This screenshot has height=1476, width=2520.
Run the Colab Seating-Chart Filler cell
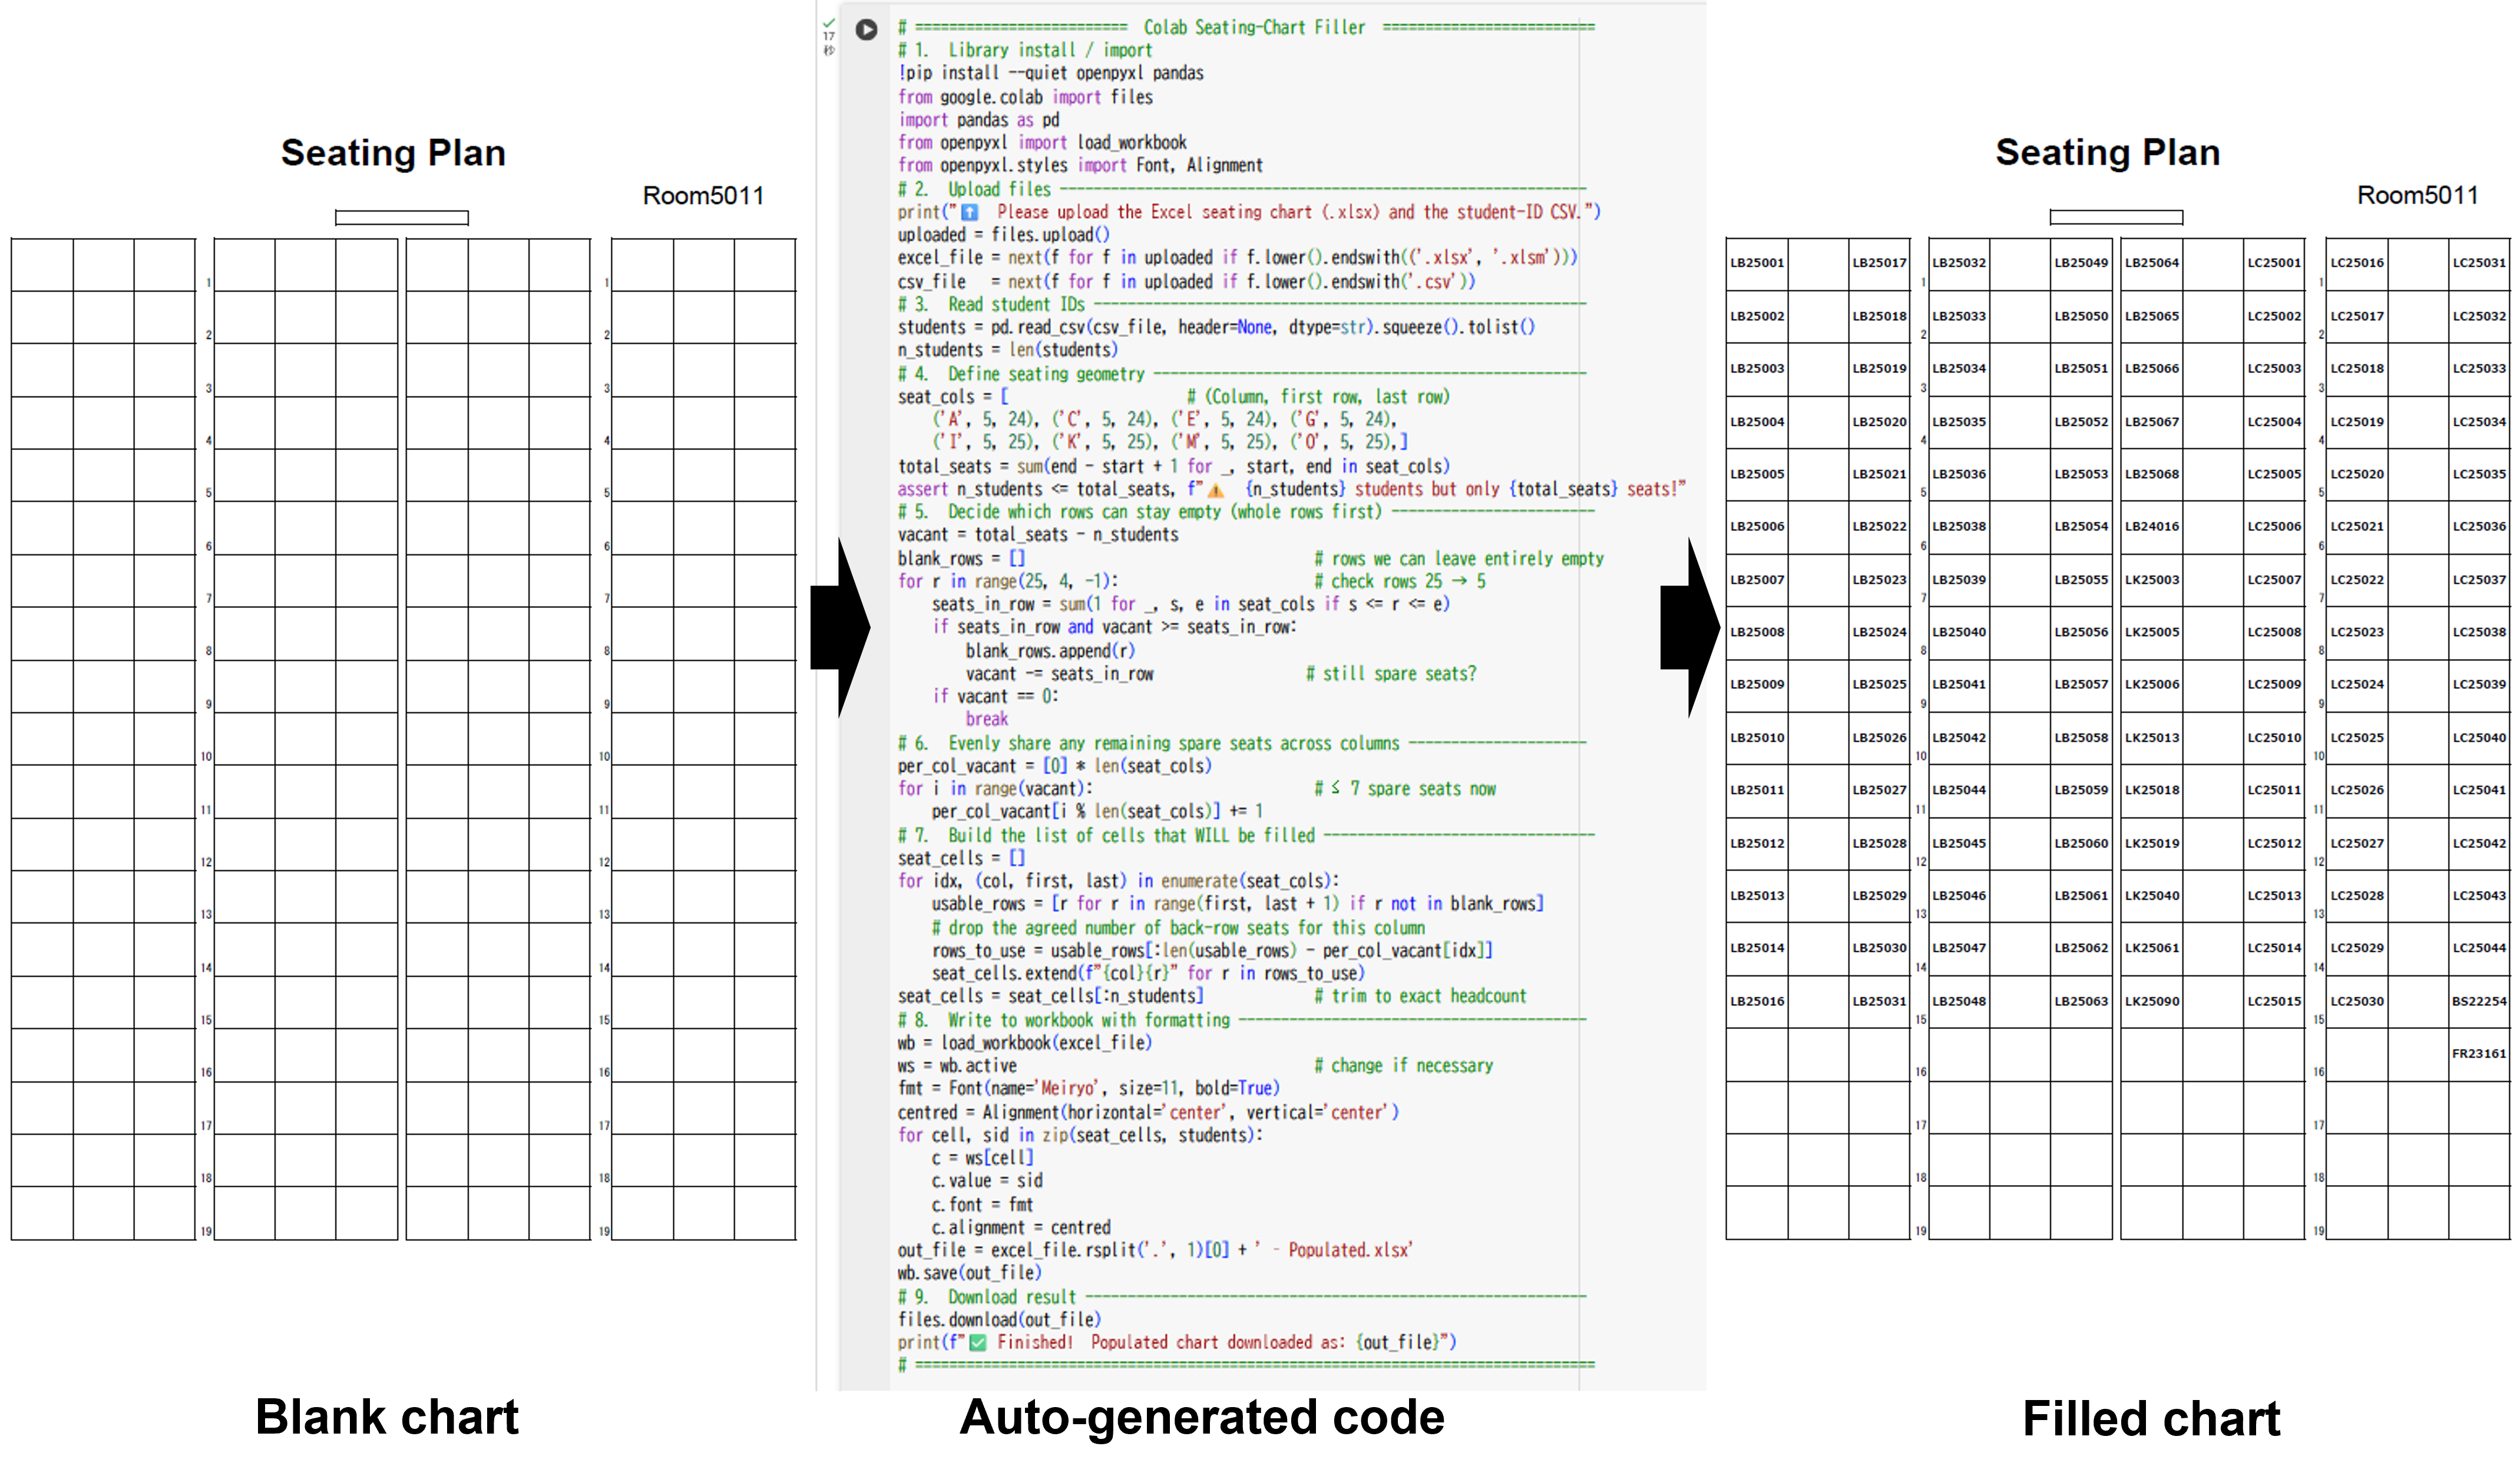(866, 30)
